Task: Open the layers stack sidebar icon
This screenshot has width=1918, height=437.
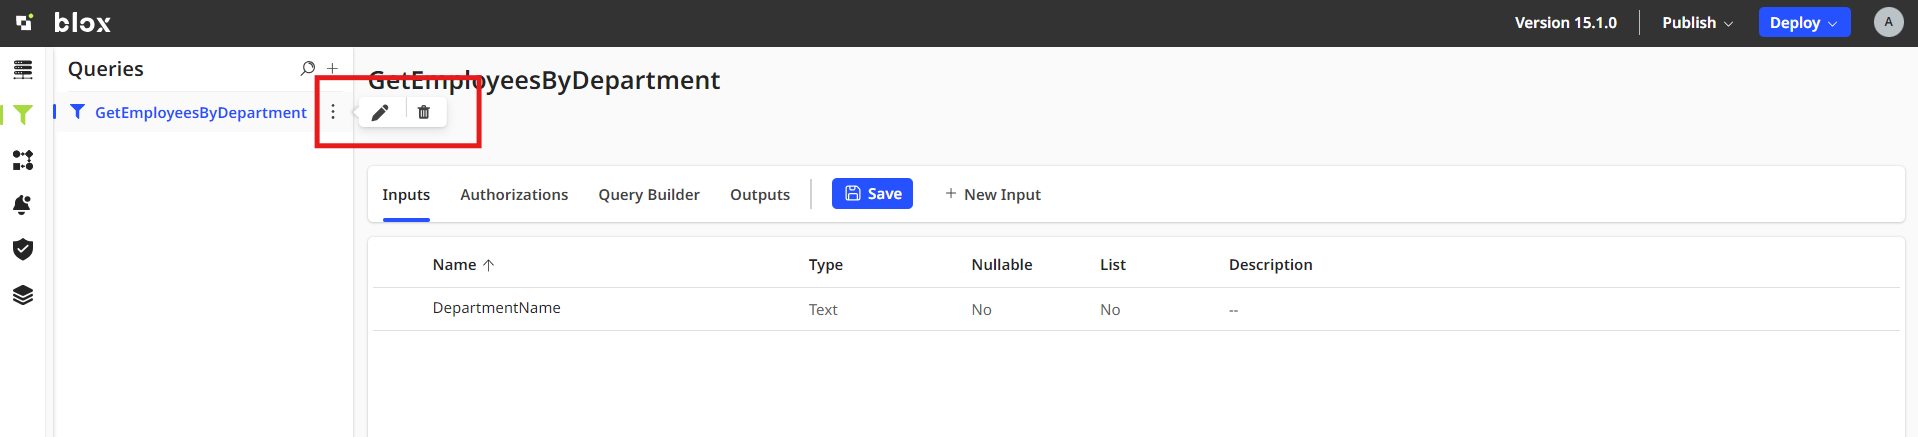Action: click(x=23, y=295)
